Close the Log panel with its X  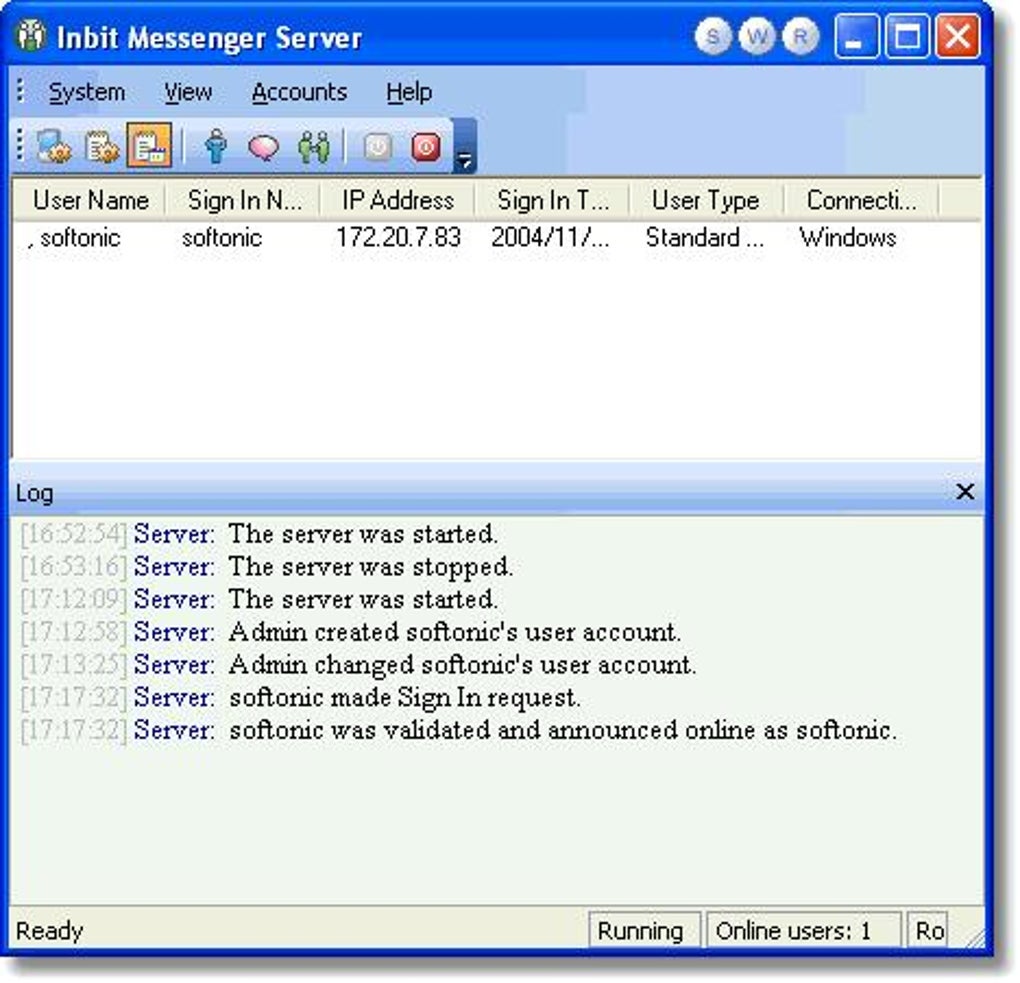(x=964, y=492)
